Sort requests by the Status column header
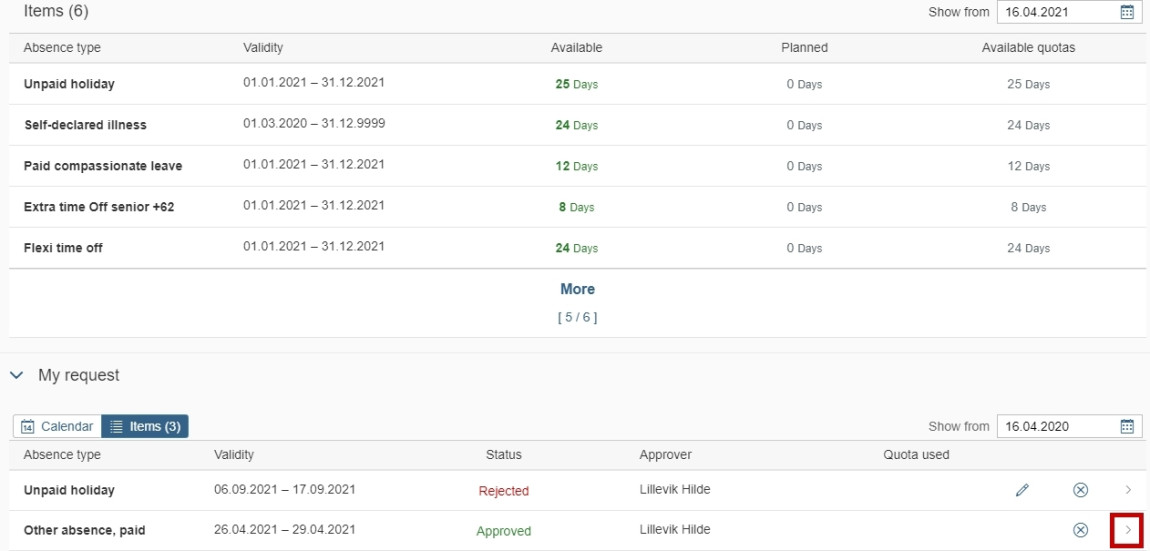 [504, 455]
